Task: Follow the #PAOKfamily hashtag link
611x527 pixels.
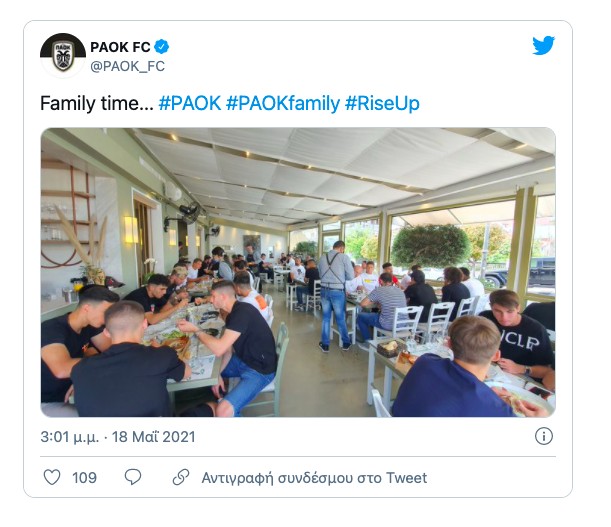Action: 283,104
